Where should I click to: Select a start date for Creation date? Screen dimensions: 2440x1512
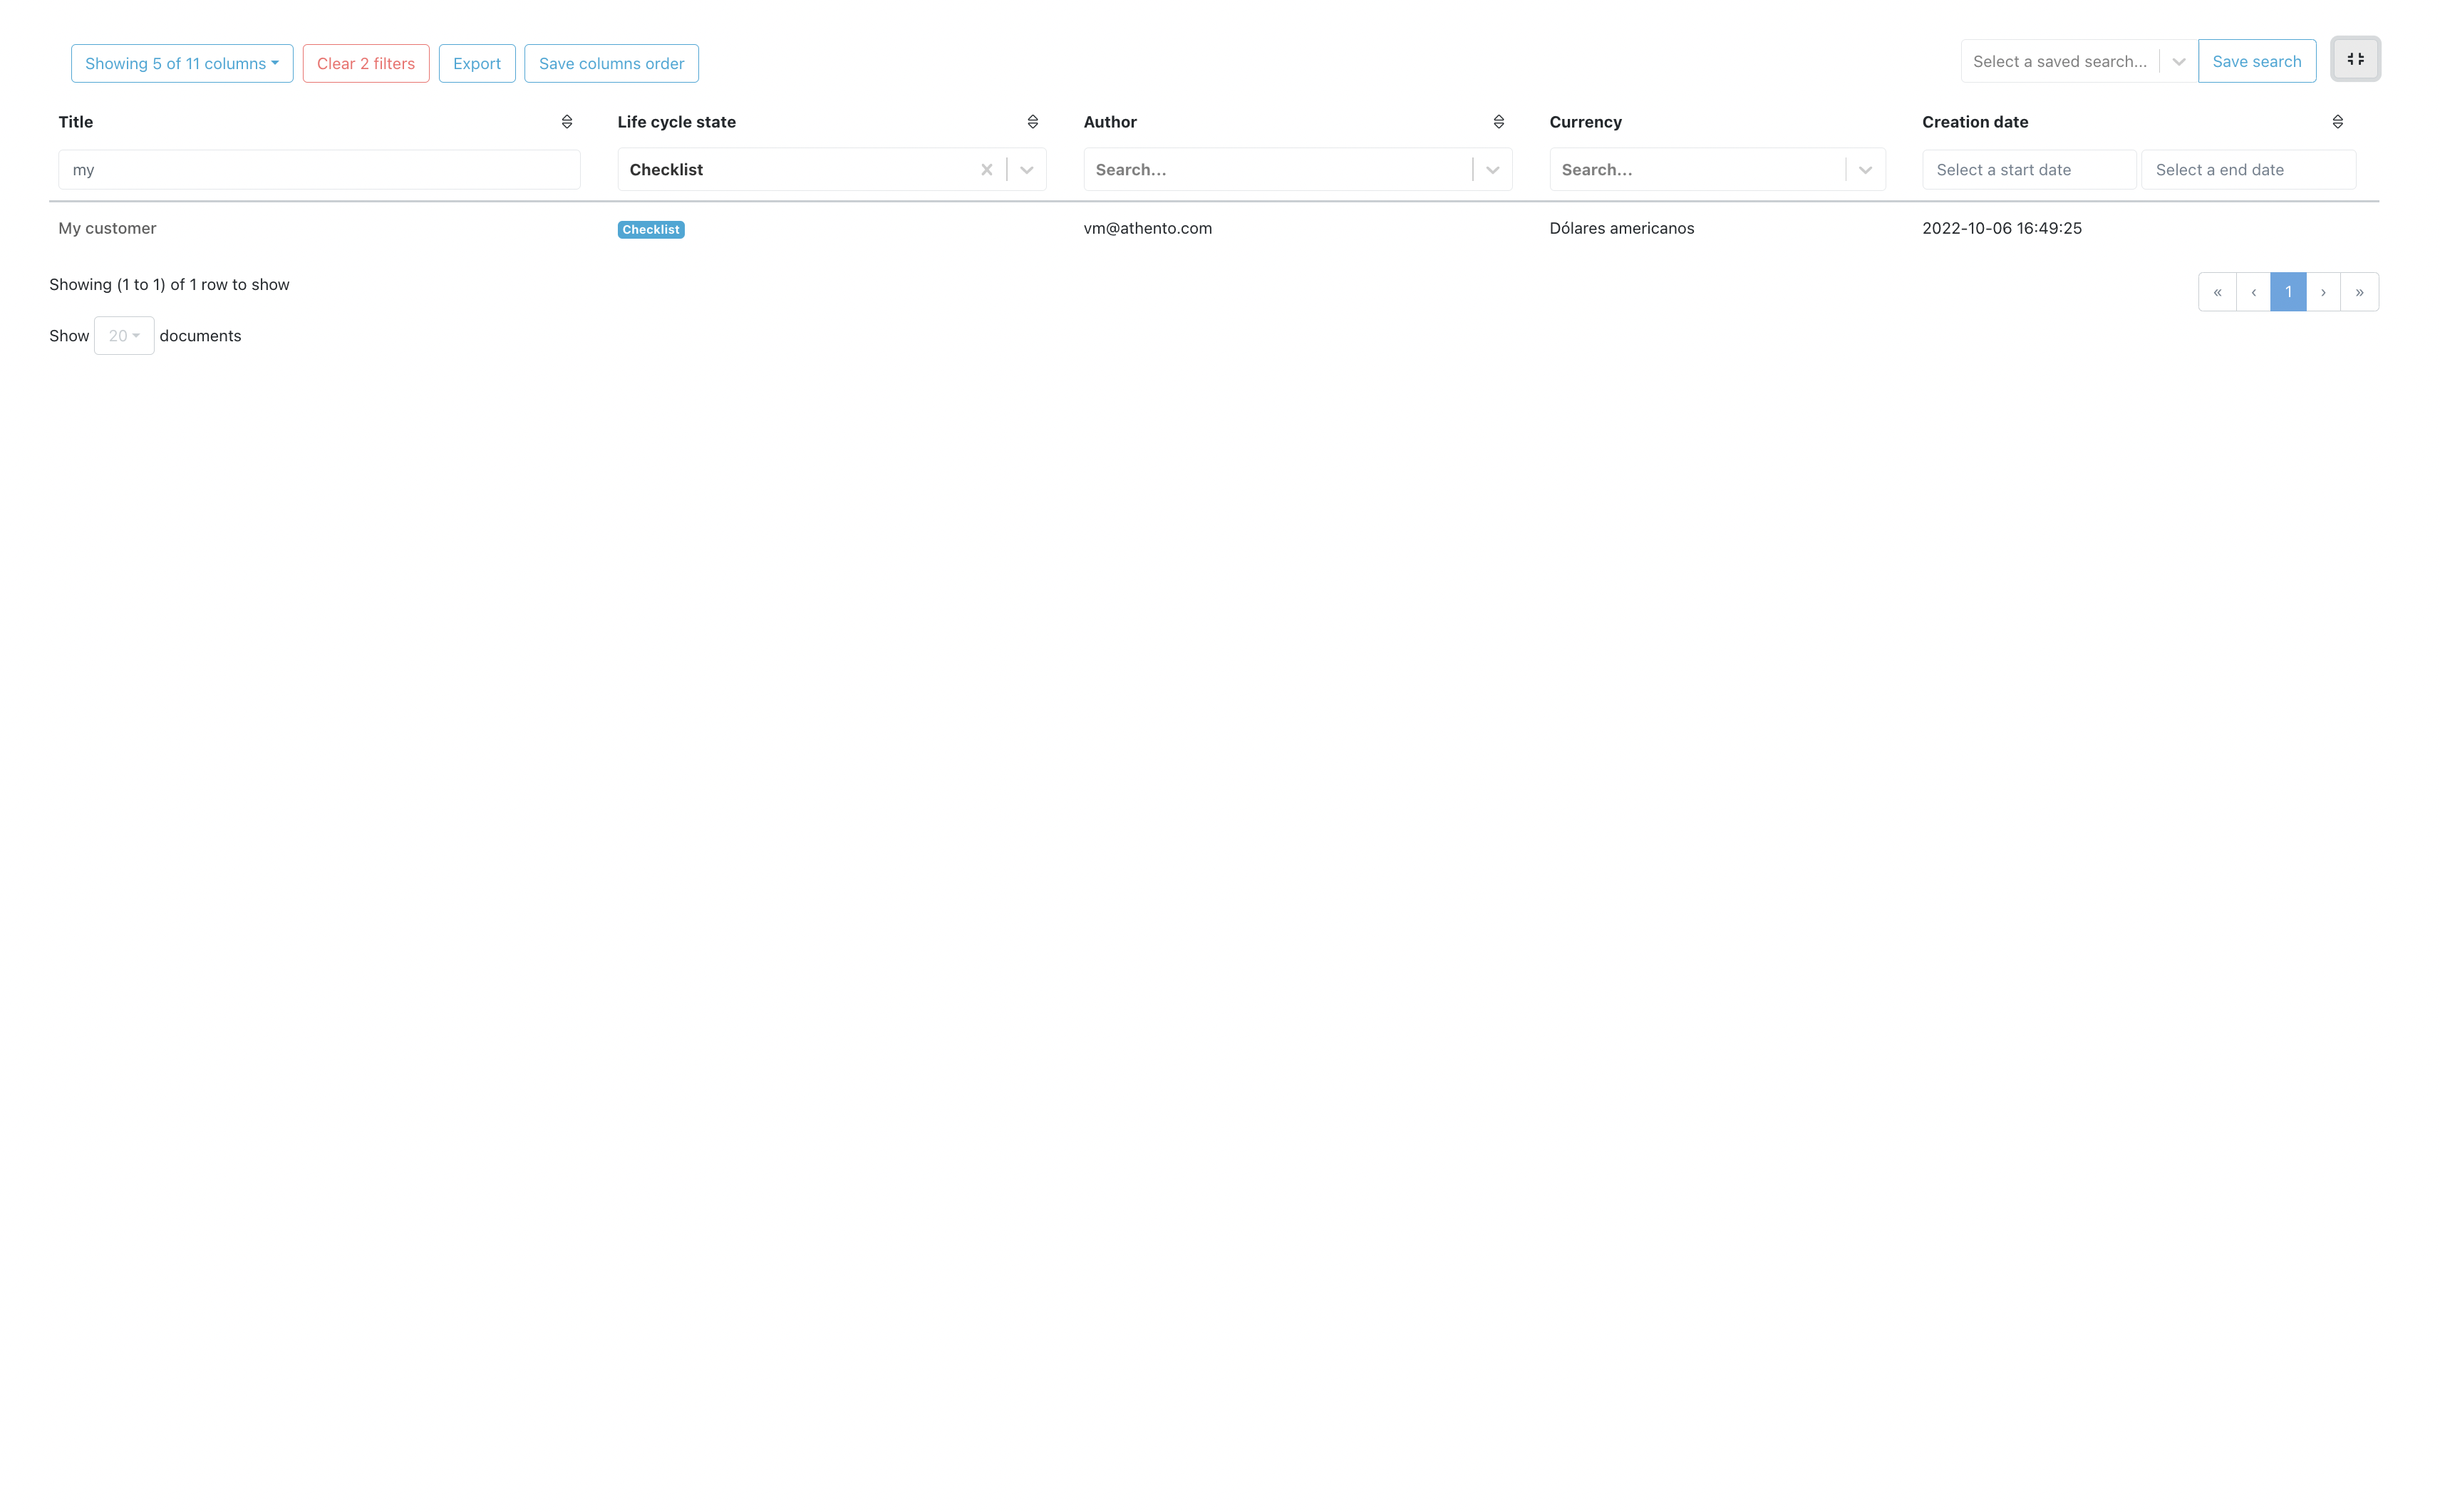coord(2028,169)
